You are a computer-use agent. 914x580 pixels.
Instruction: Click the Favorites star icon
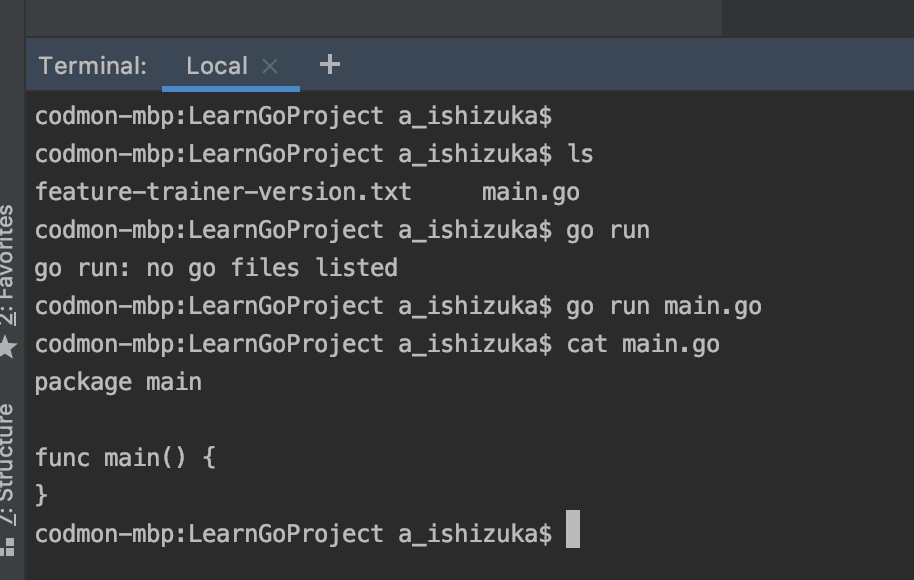tap(8, 347)
